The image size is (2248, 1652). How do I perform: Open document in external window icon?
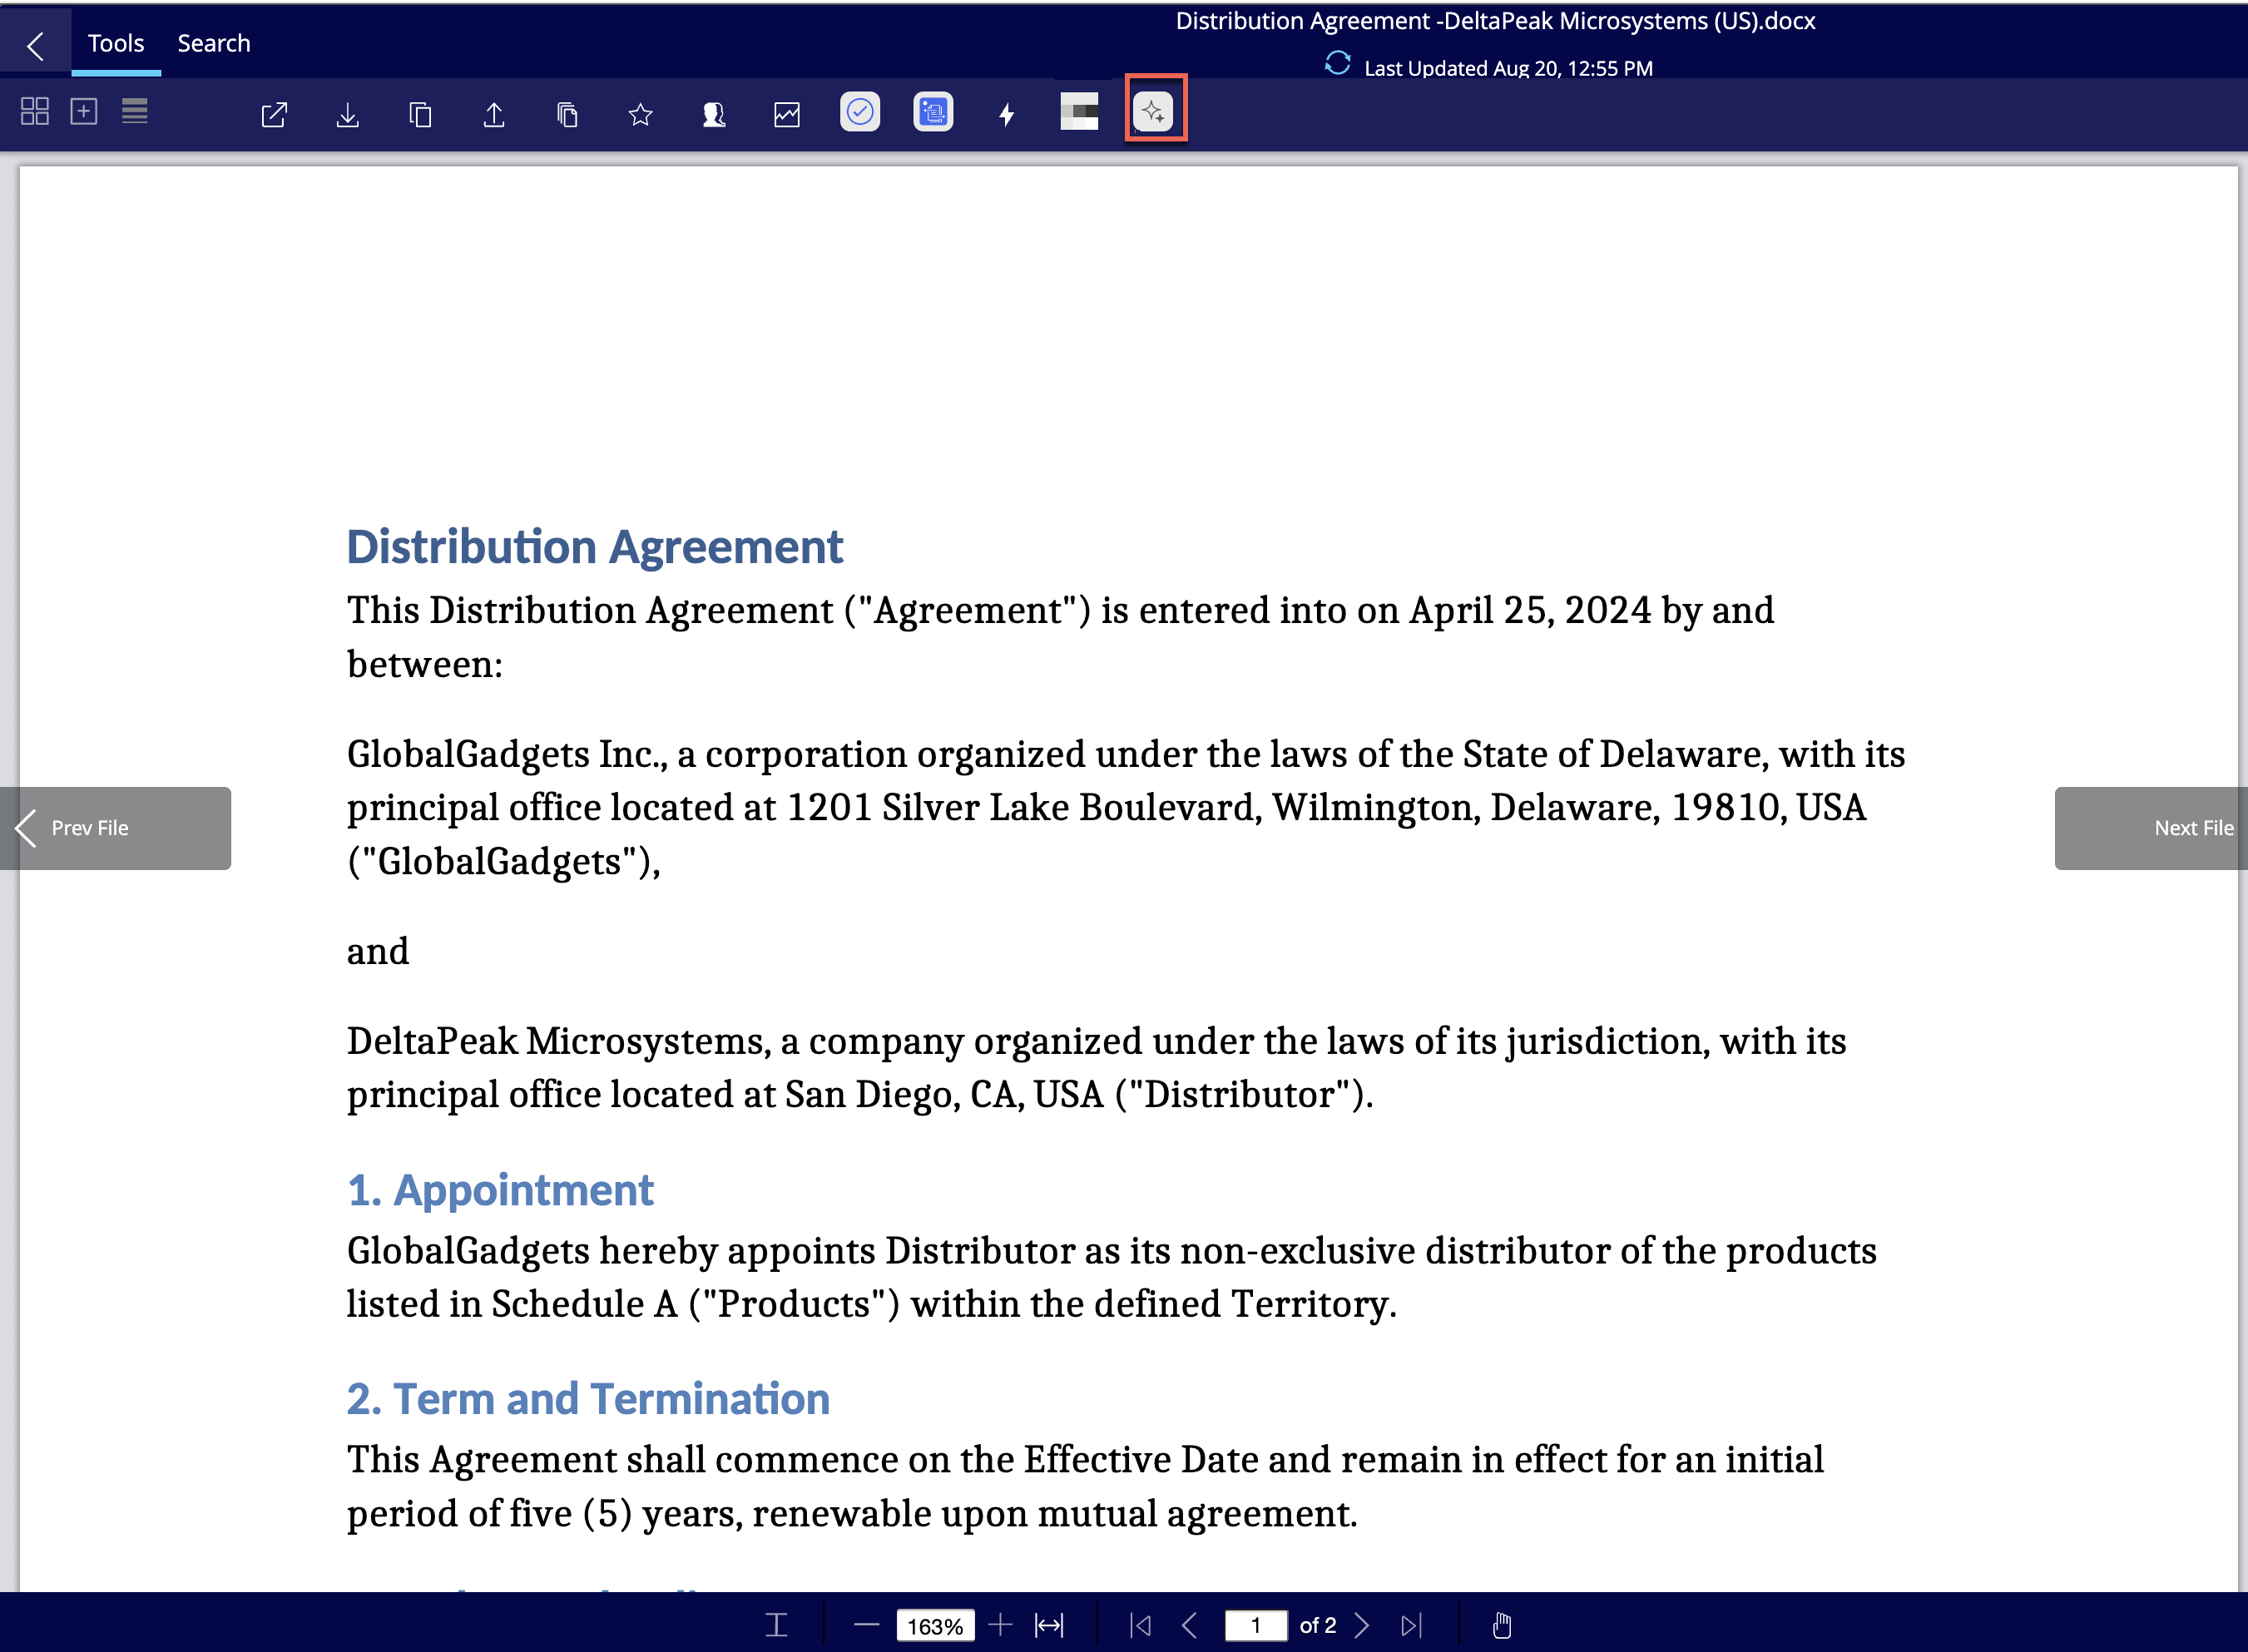274,115
